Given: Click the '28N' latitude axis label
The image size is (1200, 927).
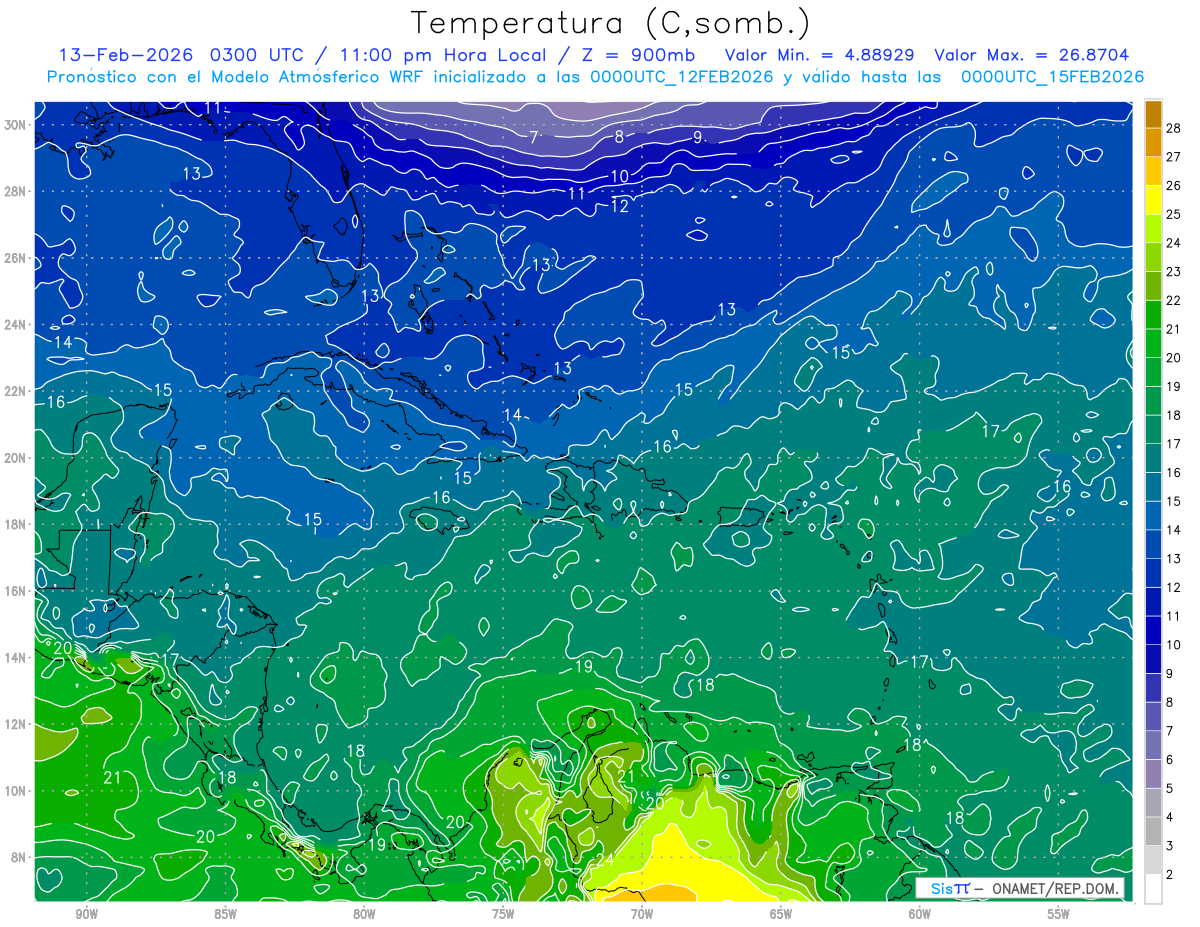Looking at the screenshot, I should point(17,191).
